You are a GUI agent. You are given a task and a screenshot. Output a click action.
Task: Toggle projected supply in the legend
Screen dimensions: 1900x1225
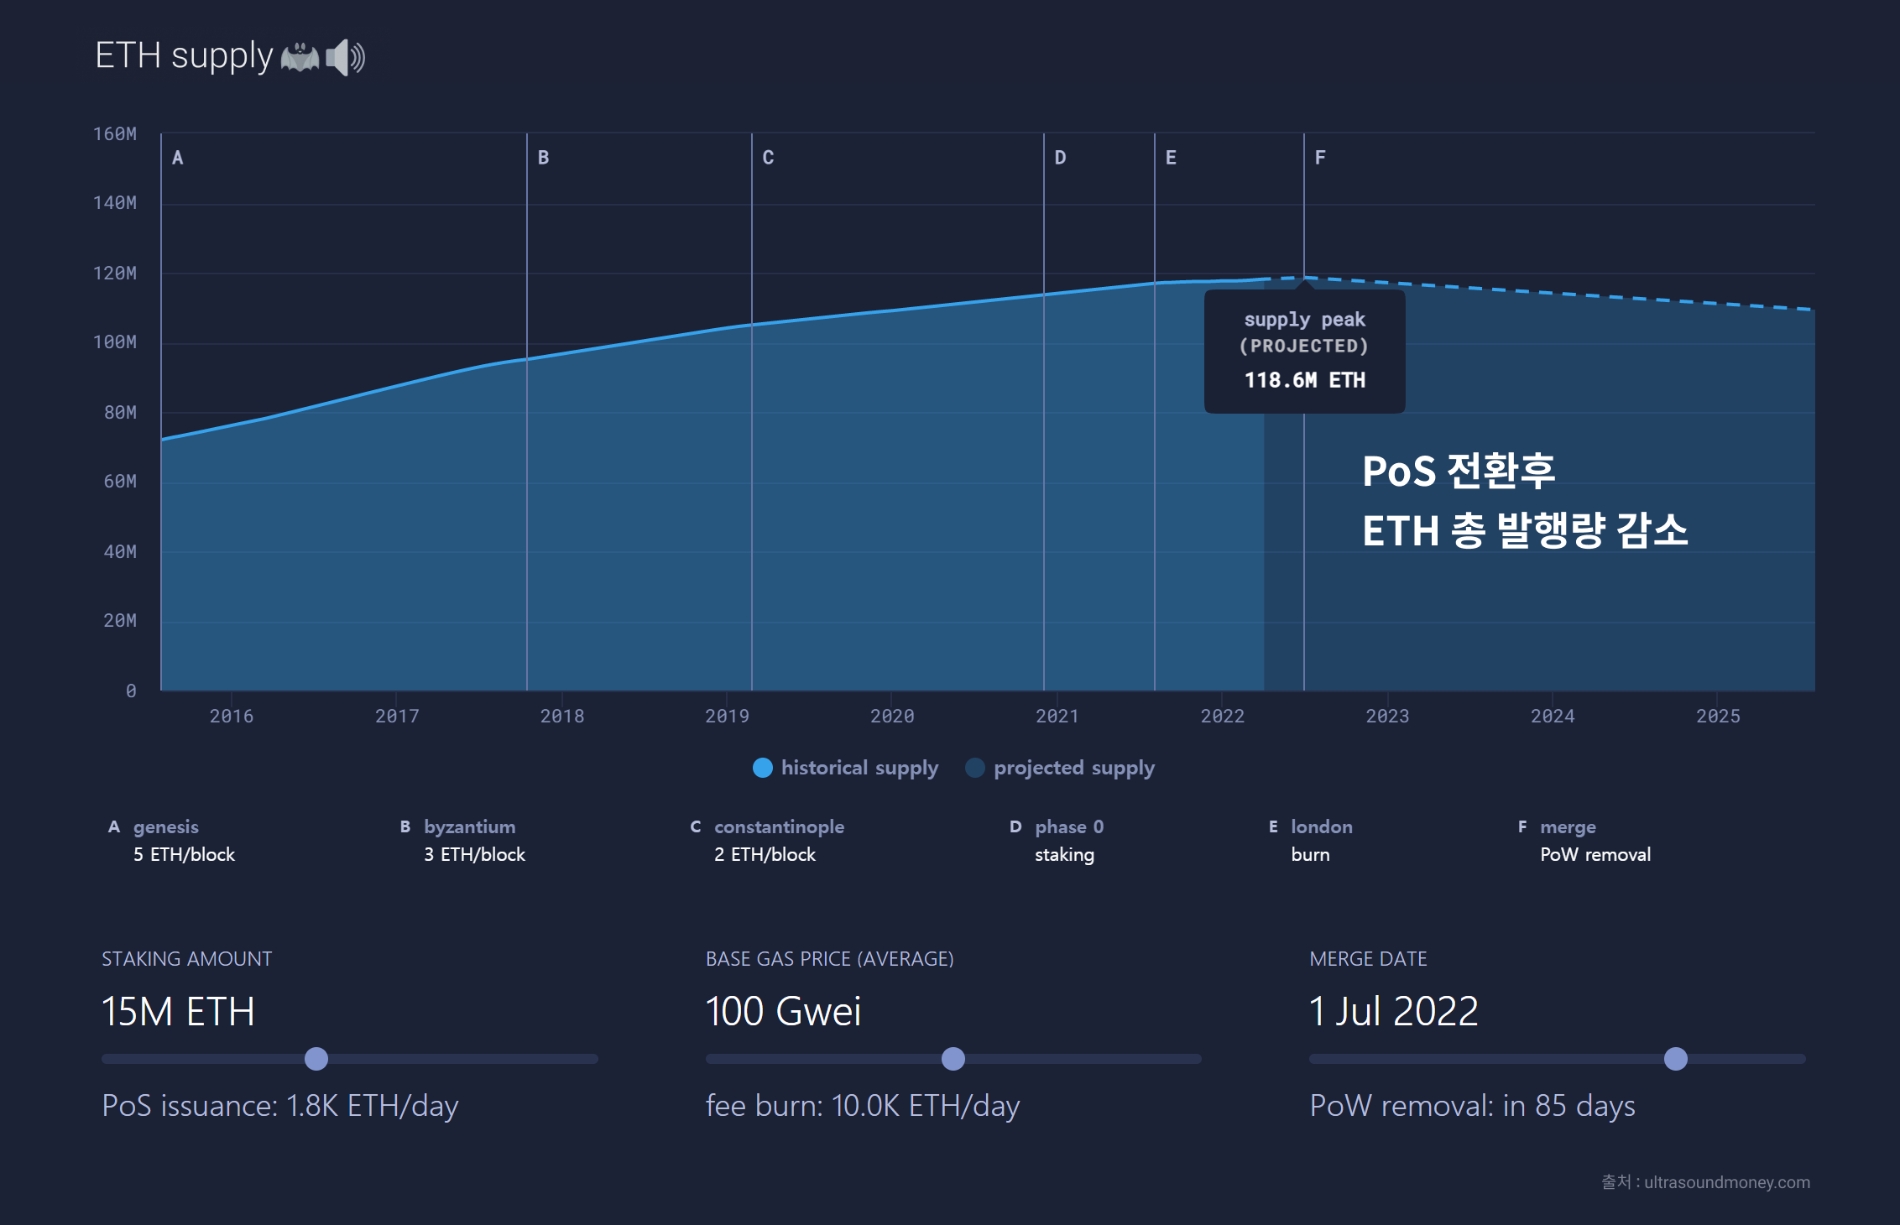[1073, 768]
